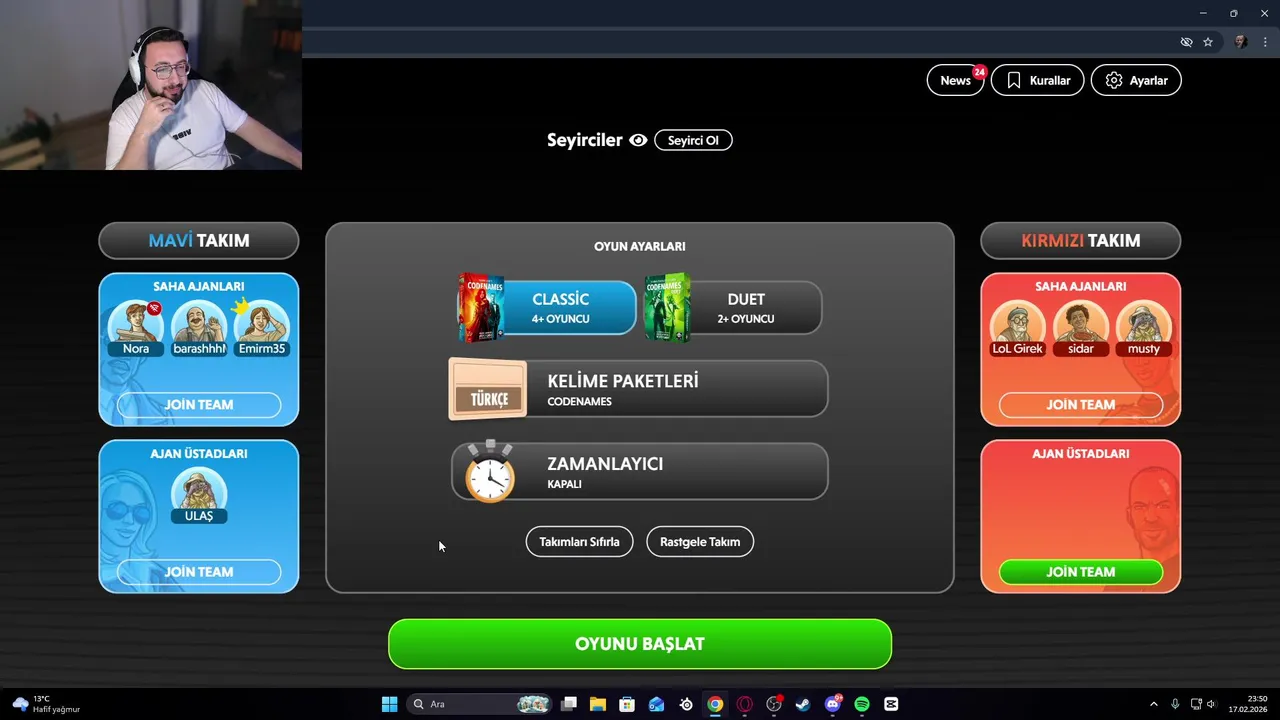Start the game with Oyunu Başlat

tap(640, 644)
